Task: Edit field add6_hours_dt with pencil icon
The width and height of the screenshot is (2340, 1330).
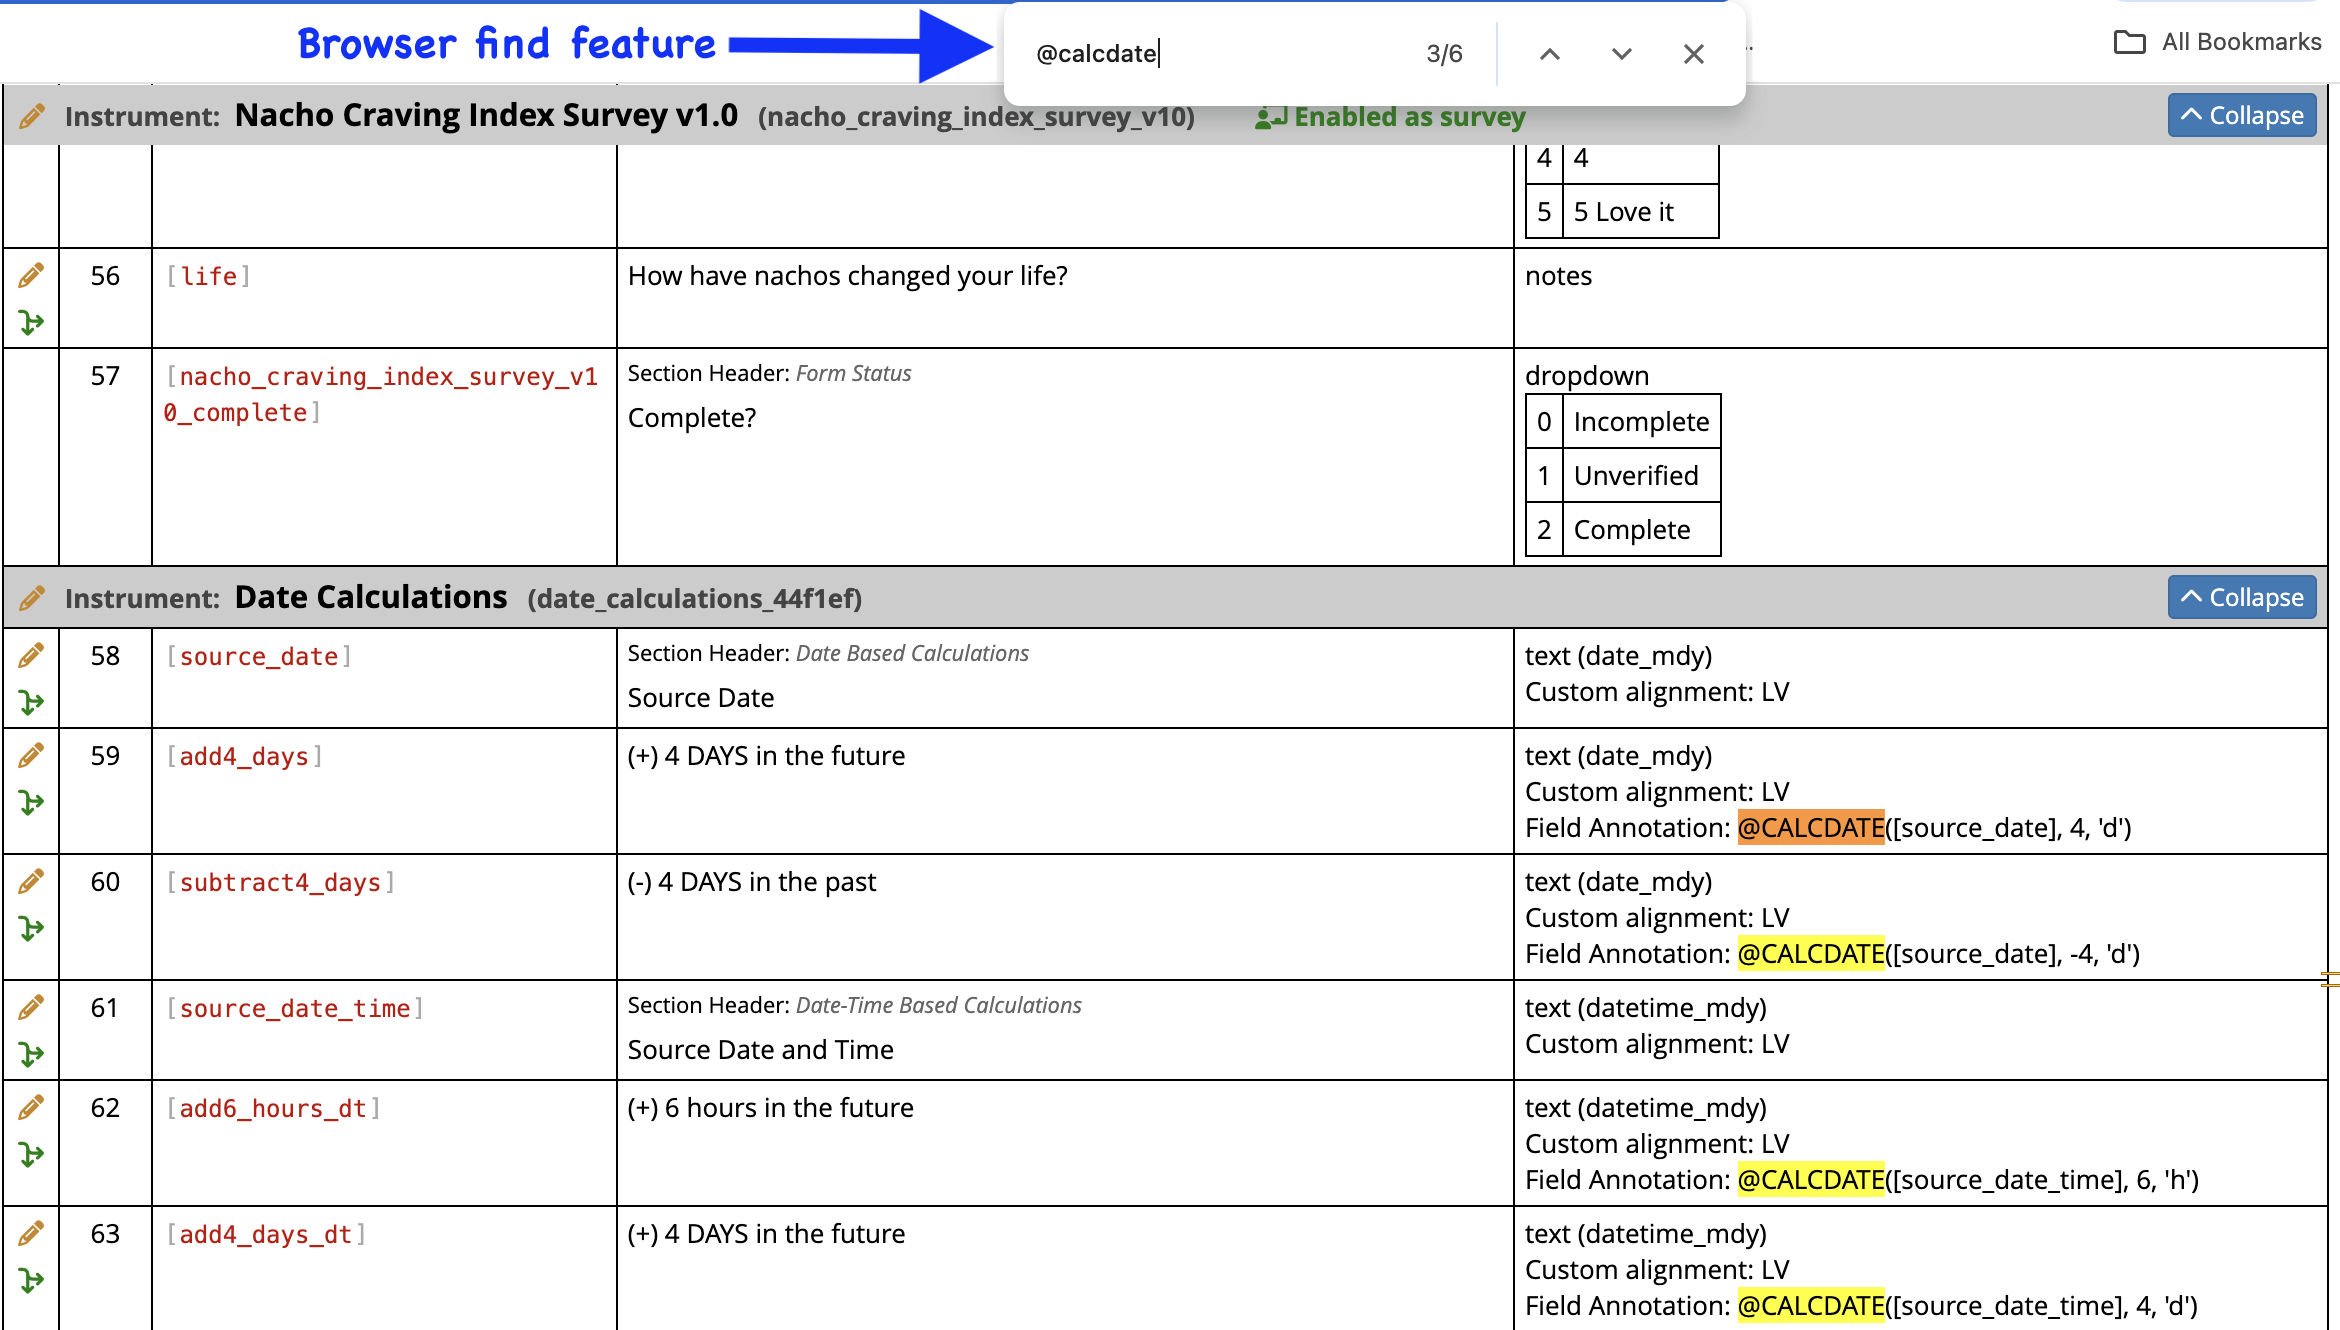Action: (x=31, y=1107)
